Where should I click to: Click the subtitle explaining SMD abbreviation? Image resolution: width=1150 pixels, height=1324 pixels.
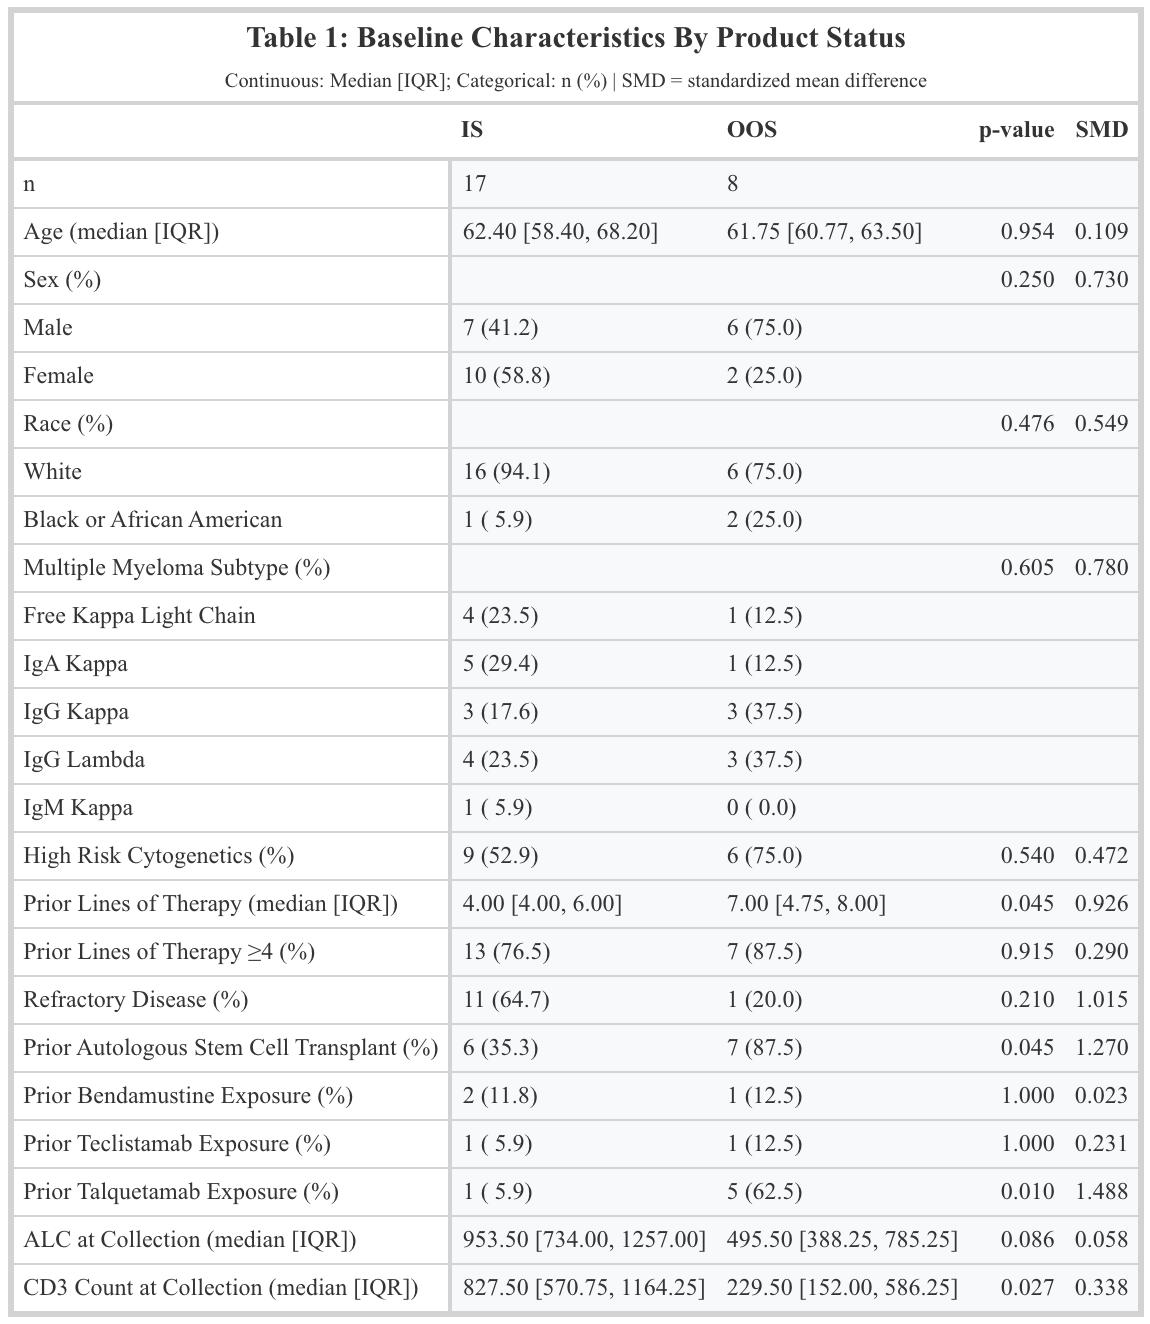575,81
